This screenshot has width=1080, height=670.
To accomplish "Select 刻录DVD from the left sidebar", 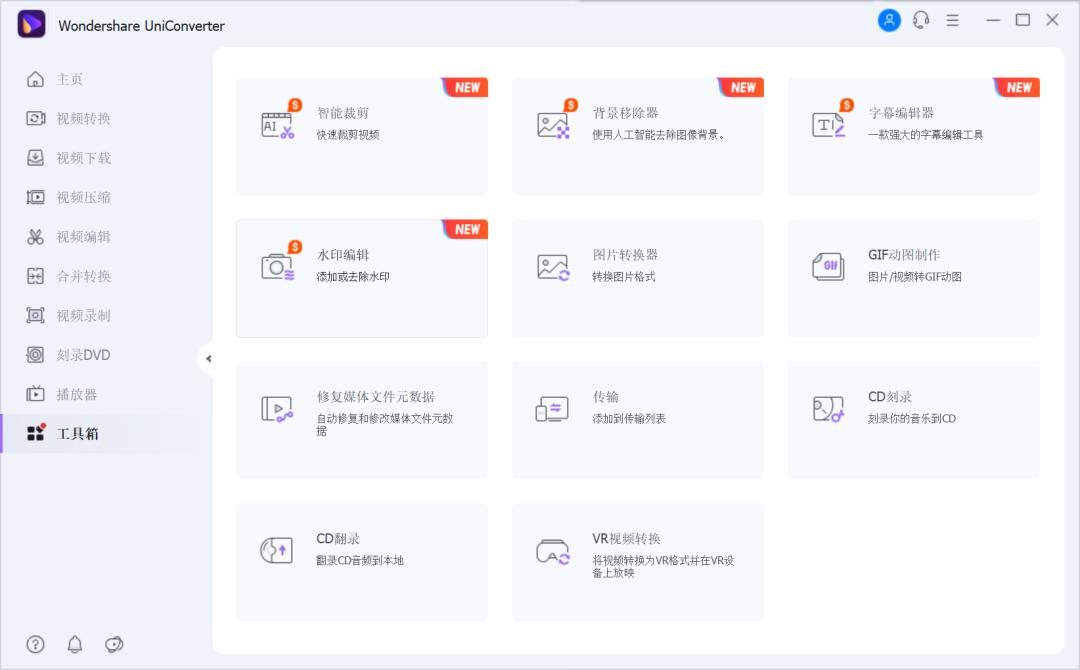I will tap(70, 354).
